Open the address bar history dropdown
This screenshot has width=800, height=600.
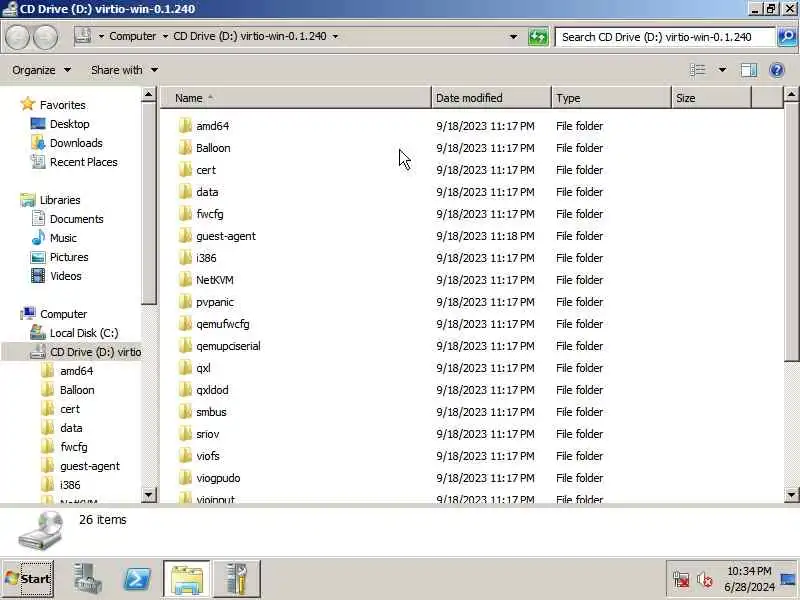point(513,36)
